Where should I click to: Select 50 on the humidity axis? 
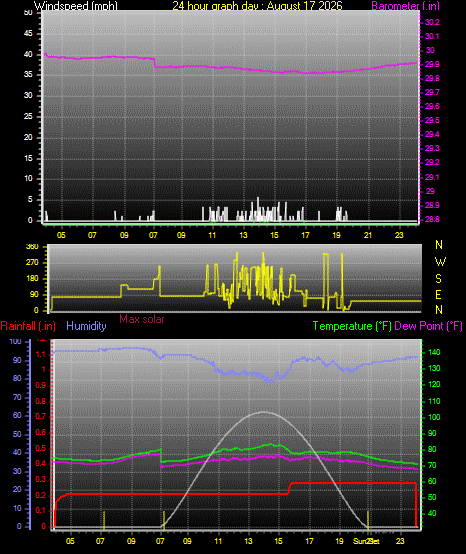[x=17, y=434]
